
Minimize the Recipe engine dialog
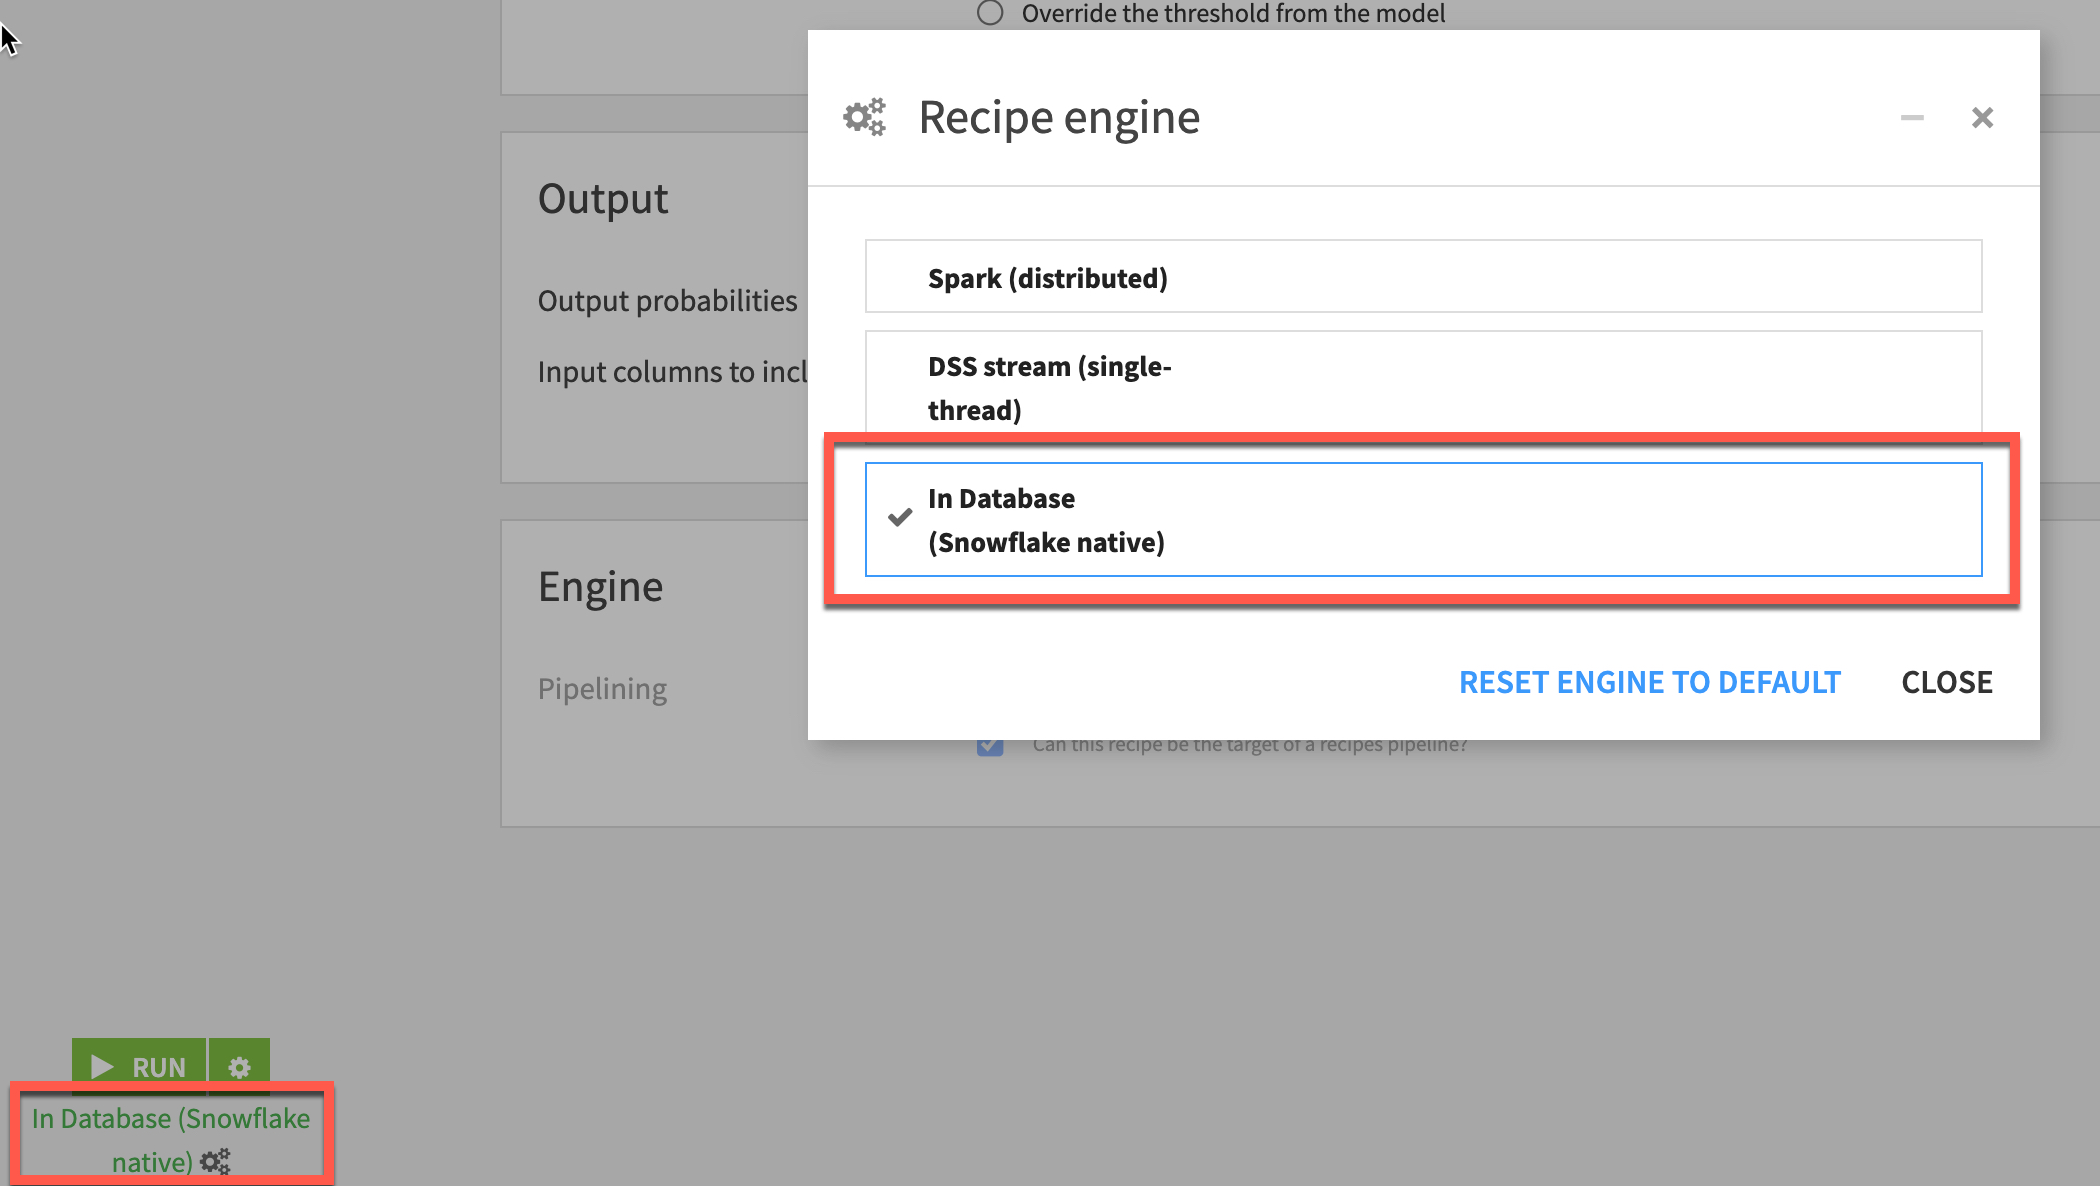[x=1912, y=118]
